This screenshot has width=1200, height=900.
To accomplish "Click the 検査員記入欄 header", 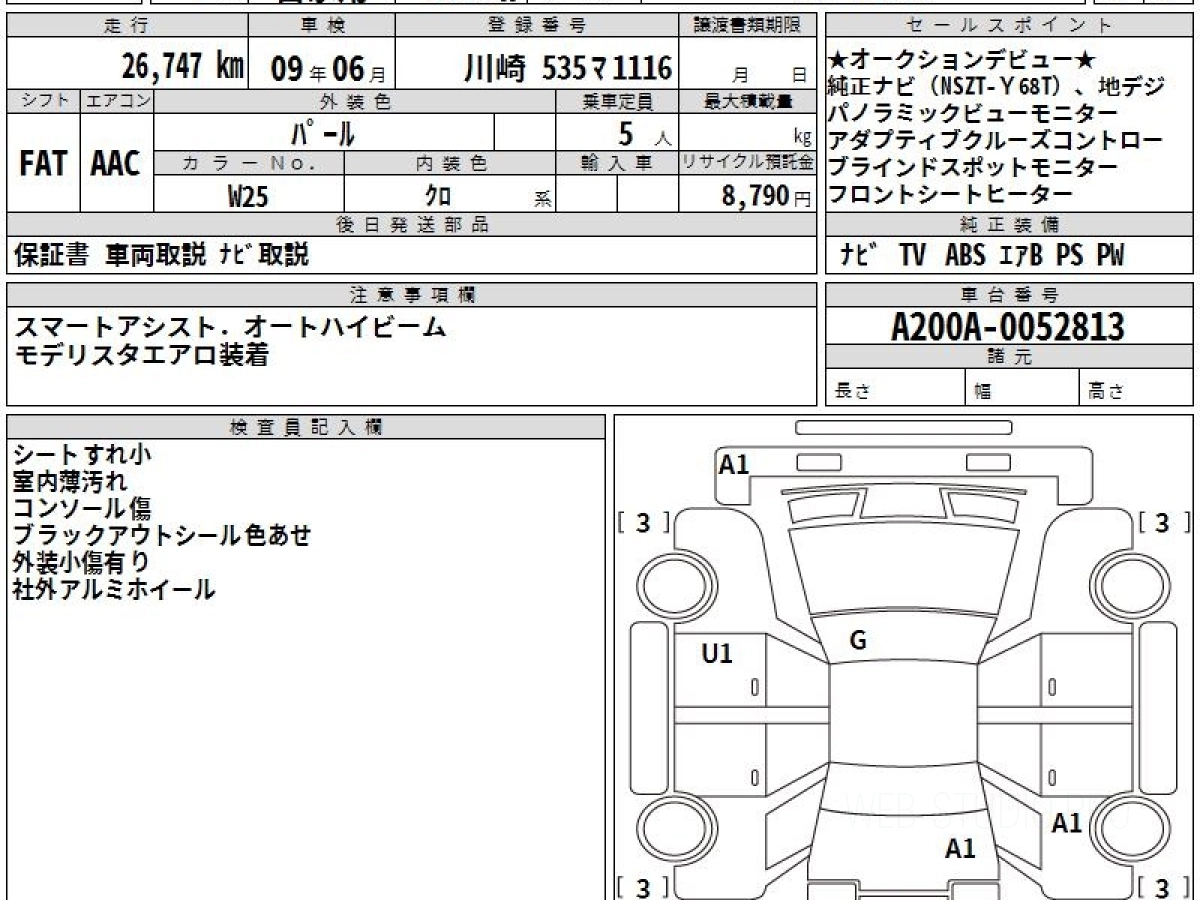I will tap(306, 426).
